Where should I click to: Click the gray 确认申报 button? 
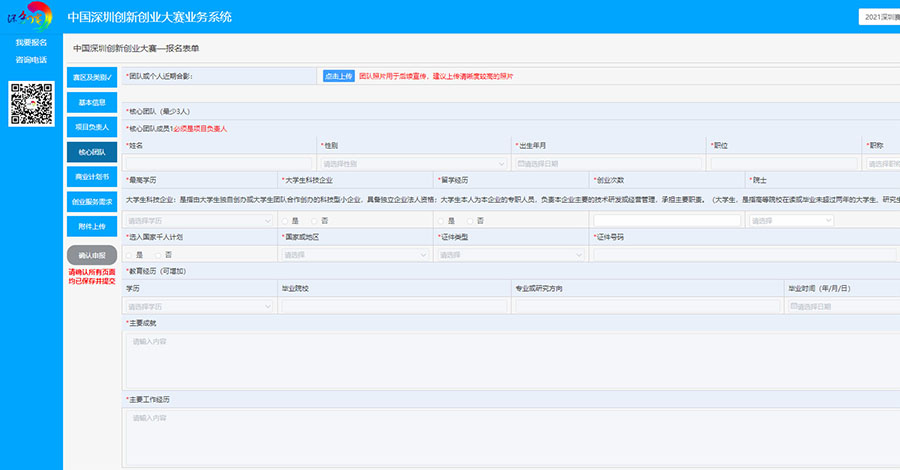[92, 255]
